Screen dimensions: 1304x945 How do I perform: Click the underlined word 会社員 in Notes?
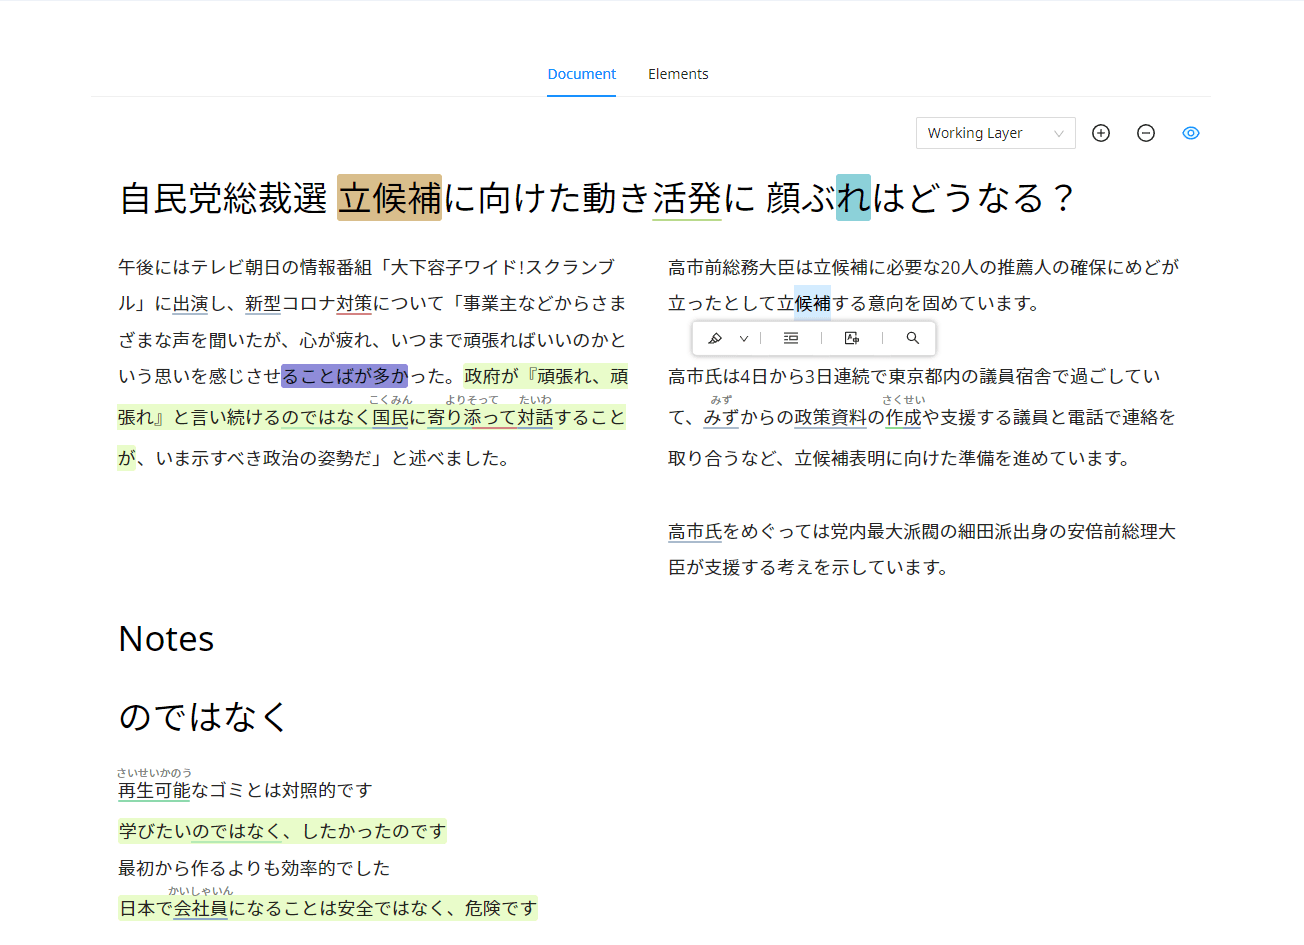pos(200,909)
